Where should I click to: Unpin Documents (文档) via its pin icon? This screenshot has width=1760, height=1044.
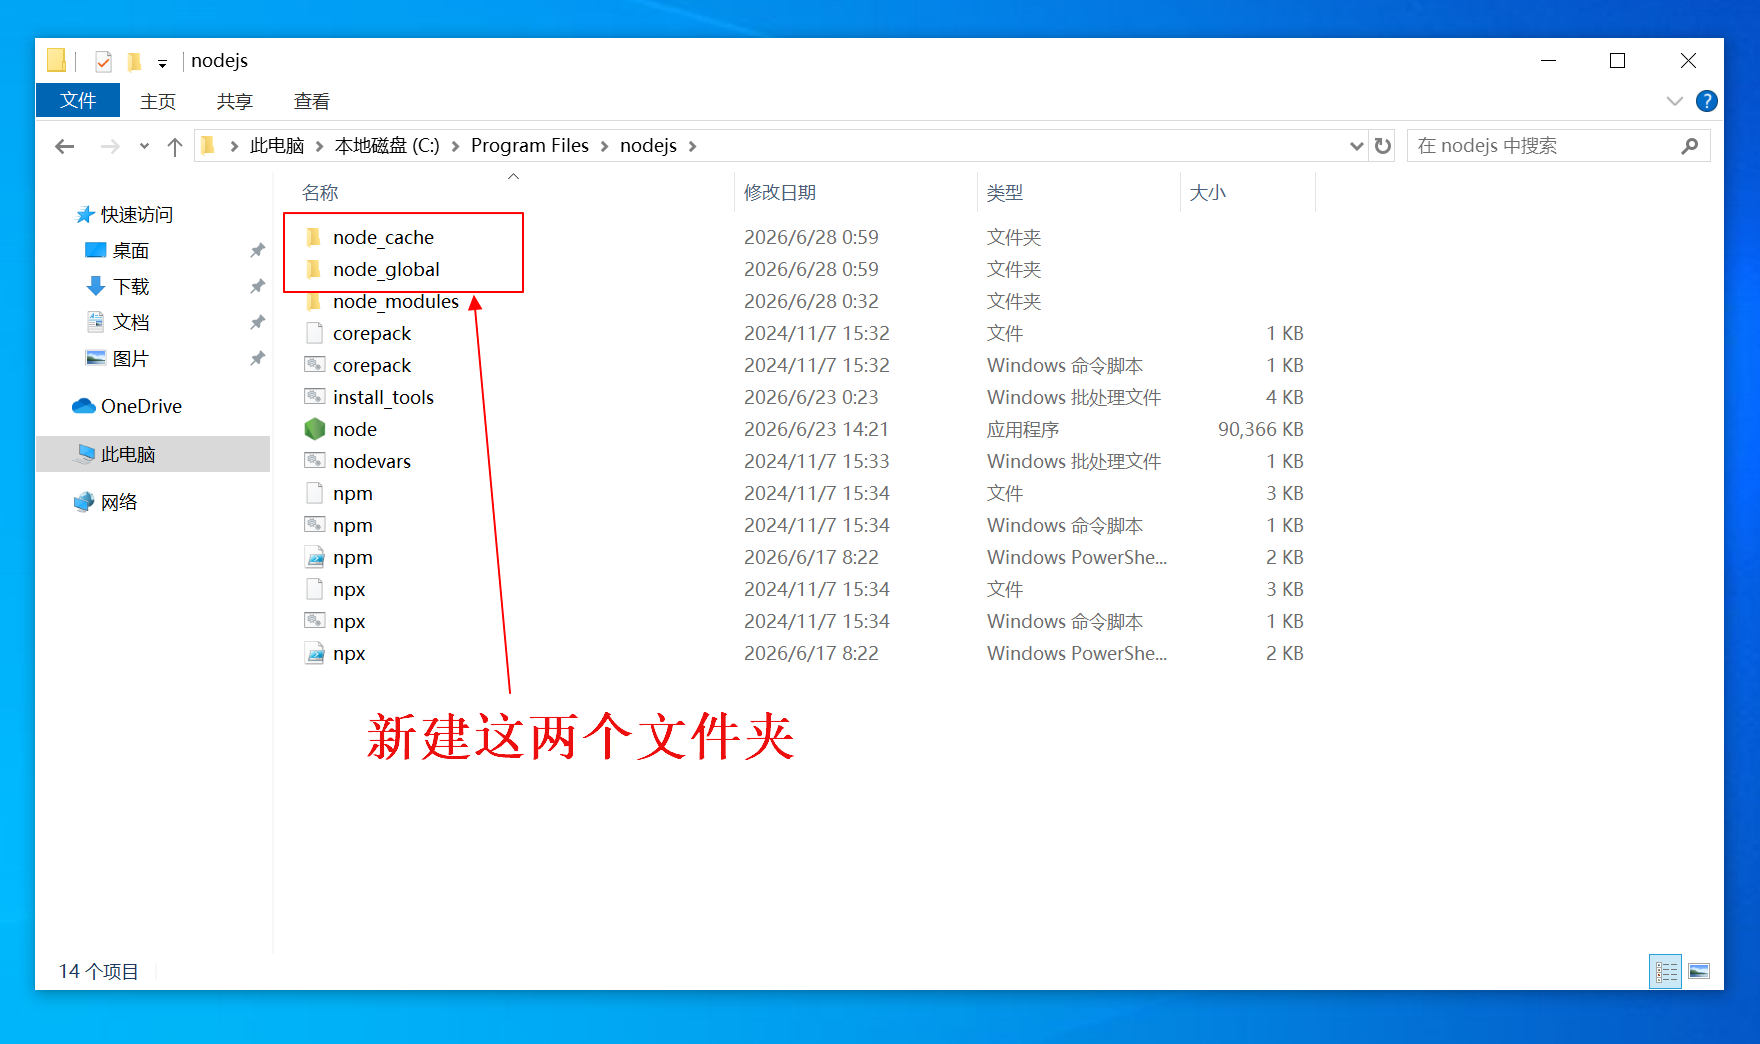[257, 322]
